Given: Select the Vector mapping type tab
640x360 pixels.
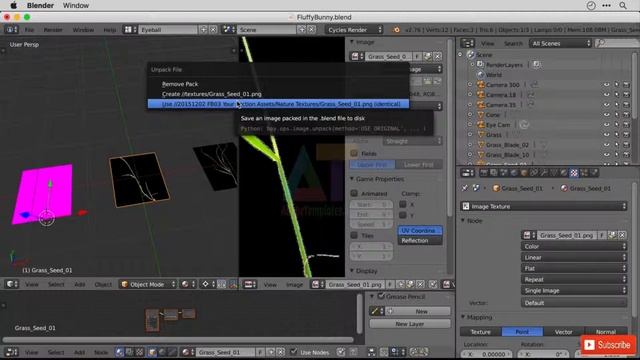Looking at the screenshot, I should pos(564,332).
